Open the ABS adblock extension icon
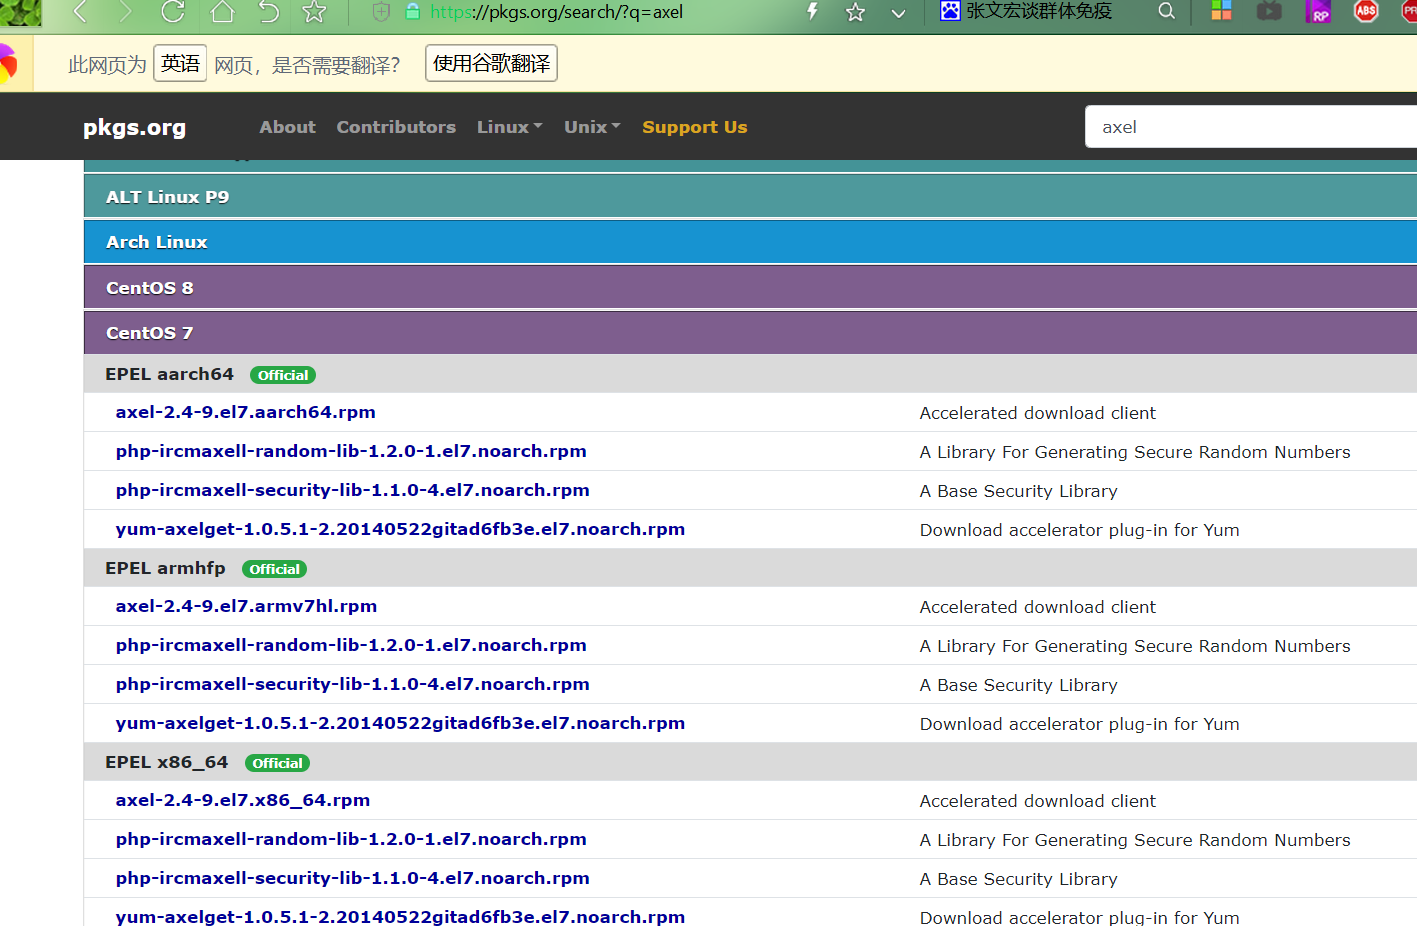Screen dimensions: 1417x926 point(1366,11)
